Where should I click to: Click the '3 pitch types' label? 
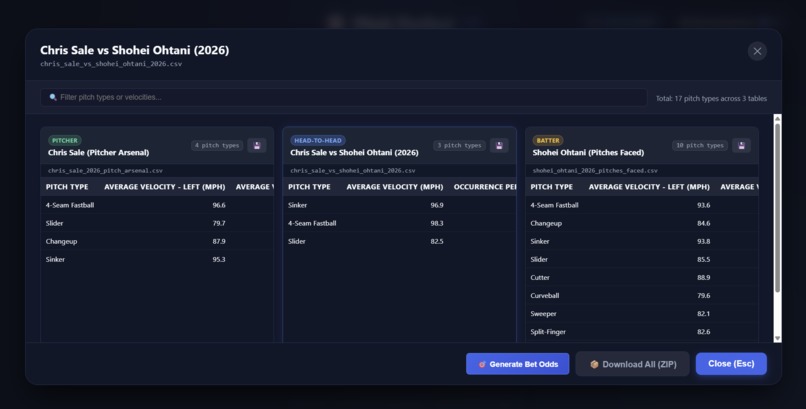(459, 145)
